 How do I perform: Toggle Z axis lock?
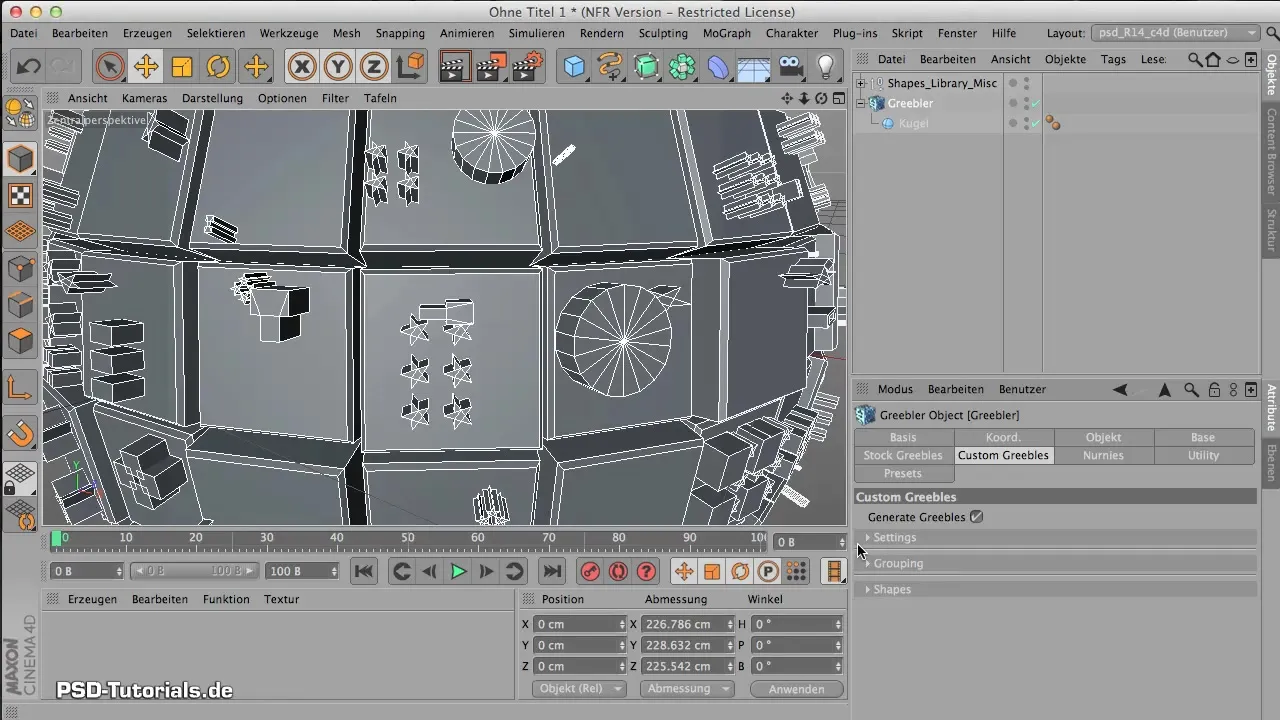click(x=374, y=67)
